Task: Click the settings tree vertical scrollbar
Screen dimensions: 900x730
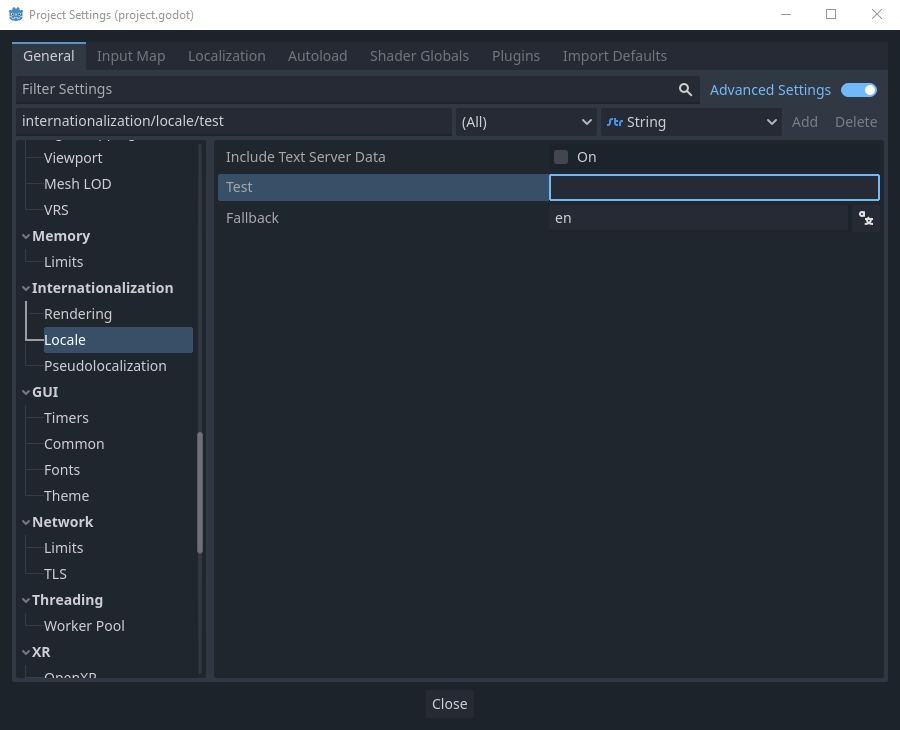Action: click(200, 492)
